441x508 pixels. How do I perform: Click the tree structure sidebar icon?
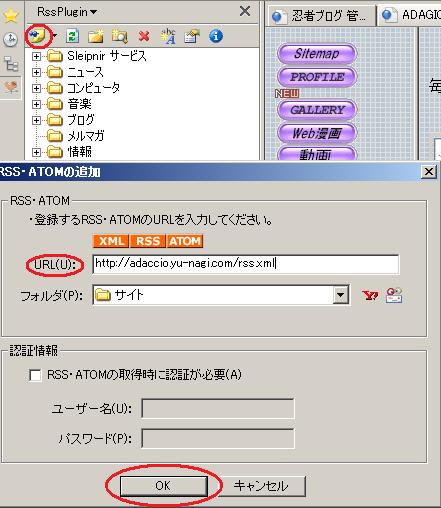pos(11,64)
